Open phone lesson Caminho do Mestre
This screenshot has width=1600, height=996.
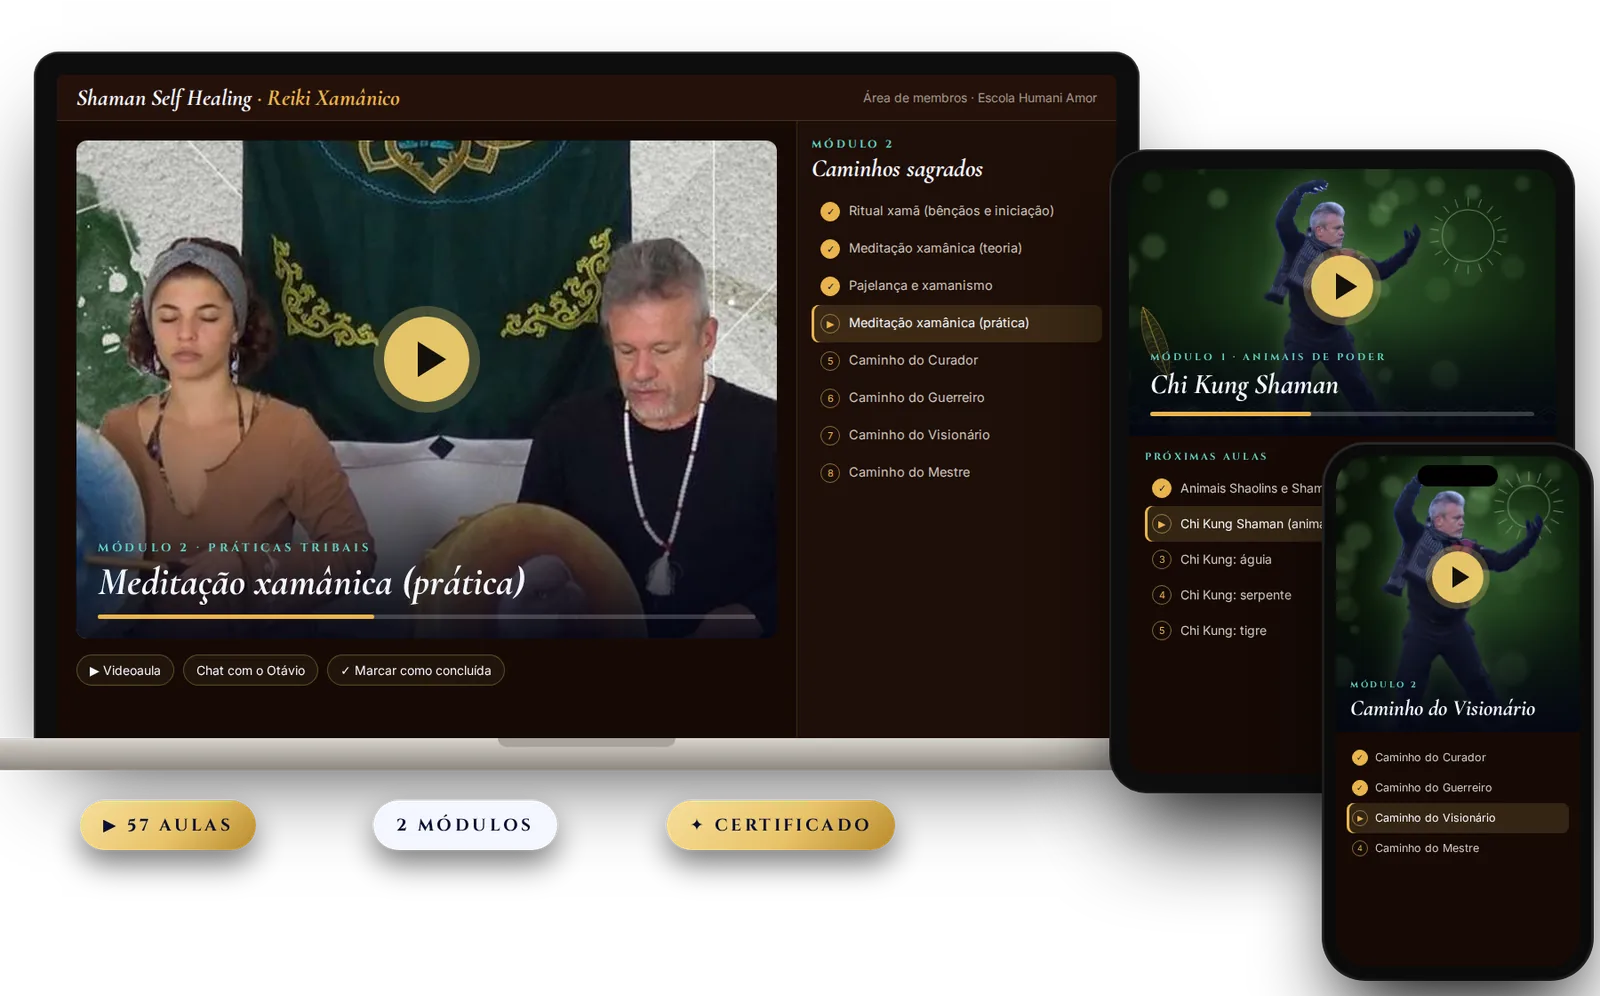pos(1458,848)
